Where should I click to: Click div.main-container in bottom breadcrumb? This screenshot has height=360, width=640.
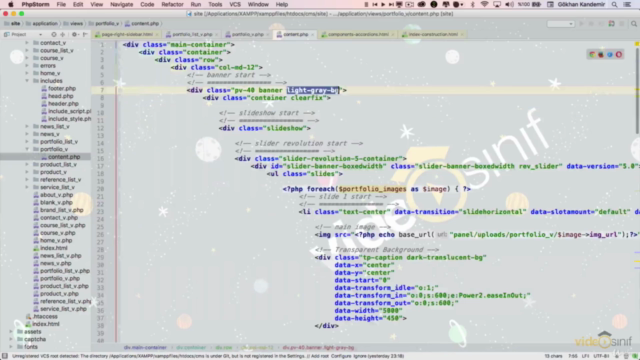pos(145,348)
